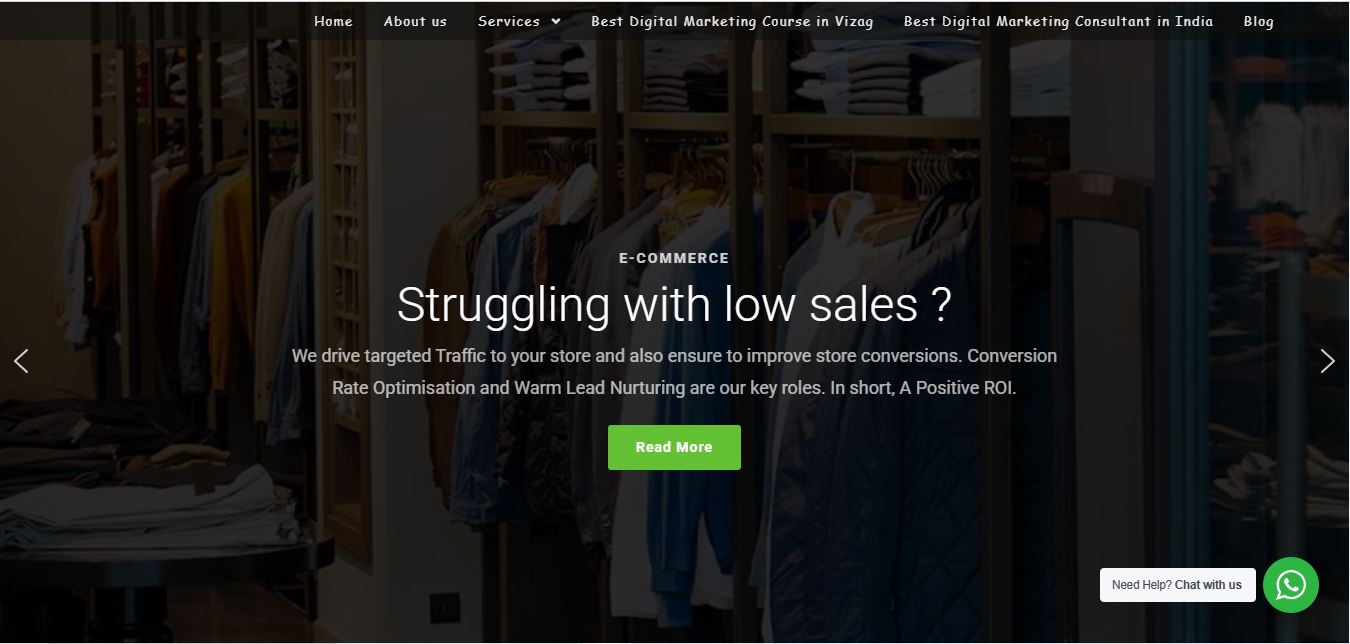Screen dimensions: 1350x644
Task: Open Best Digital Marketing Consultant in India
Action: 1058,21
